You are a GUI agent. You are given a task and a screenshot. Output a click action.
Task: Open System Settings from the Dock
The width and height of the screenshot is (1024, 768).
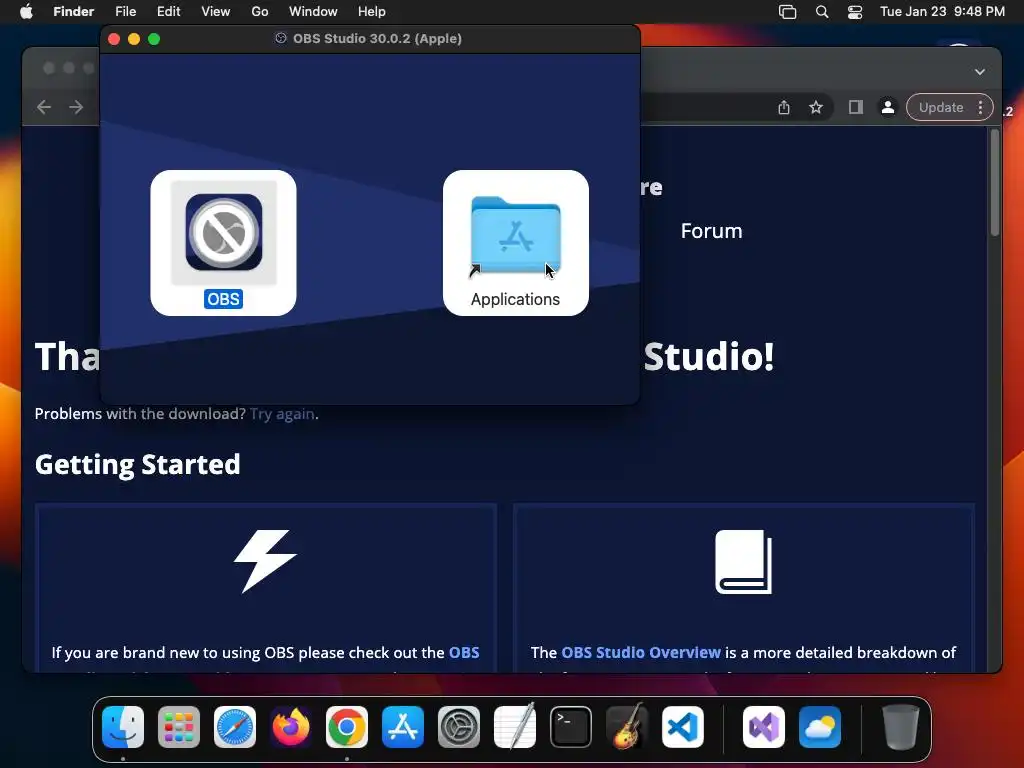click(458, 727)
